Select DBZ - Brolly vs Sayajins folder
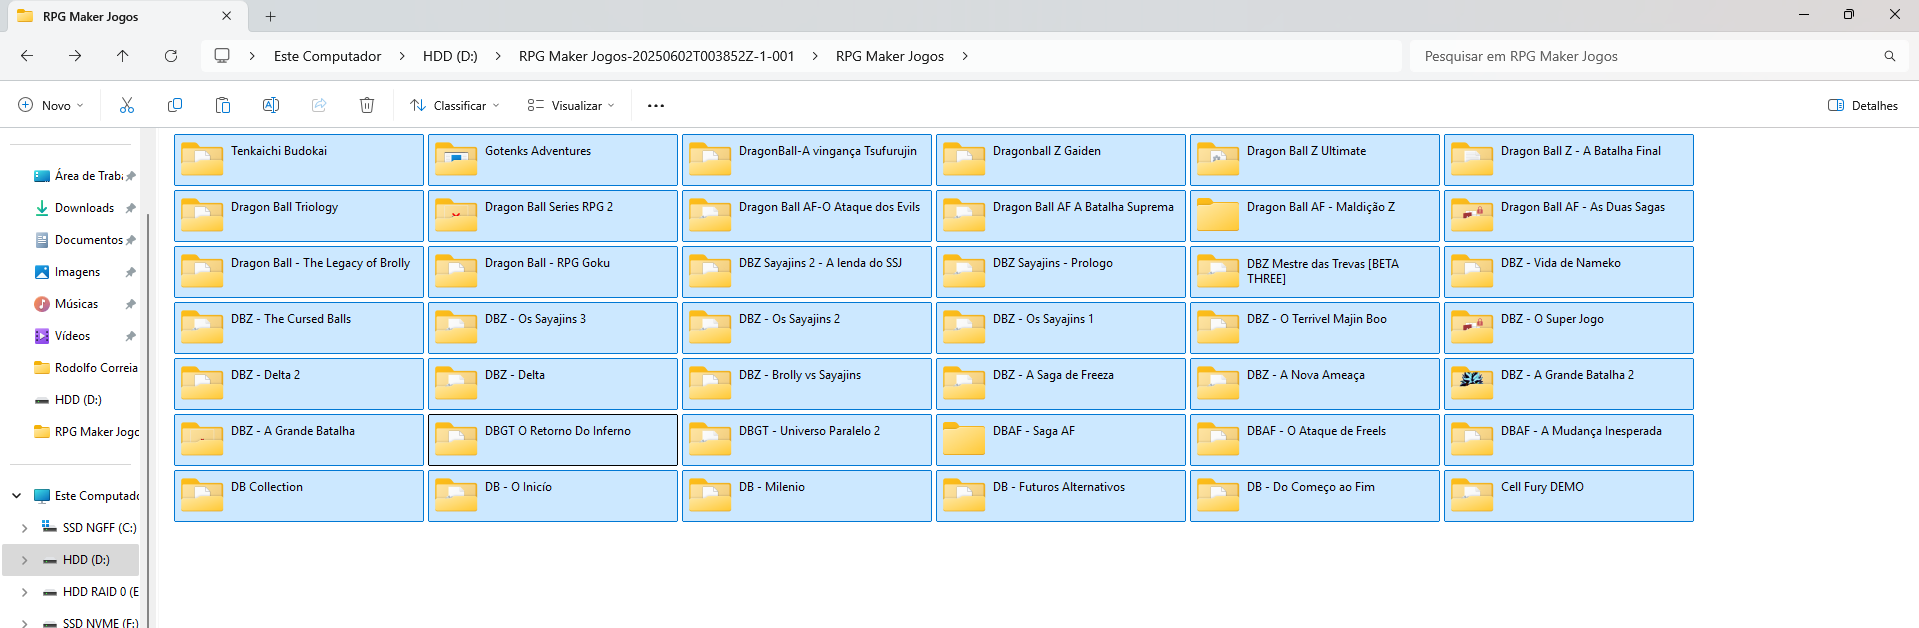This screenshot has height=628, width=1919. point(807,384)
